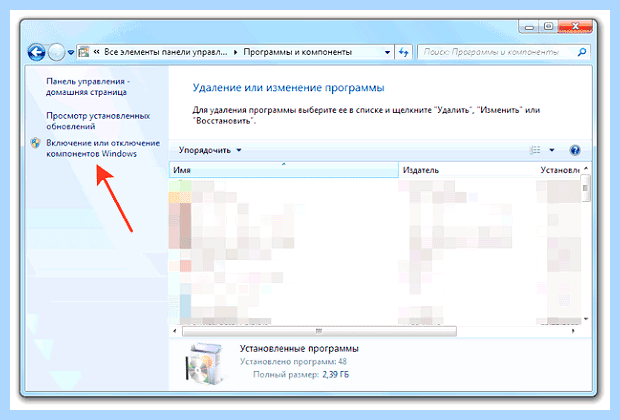Click vertical scrollbar up arrow
The image size is (620, 420).
point(586,168)
